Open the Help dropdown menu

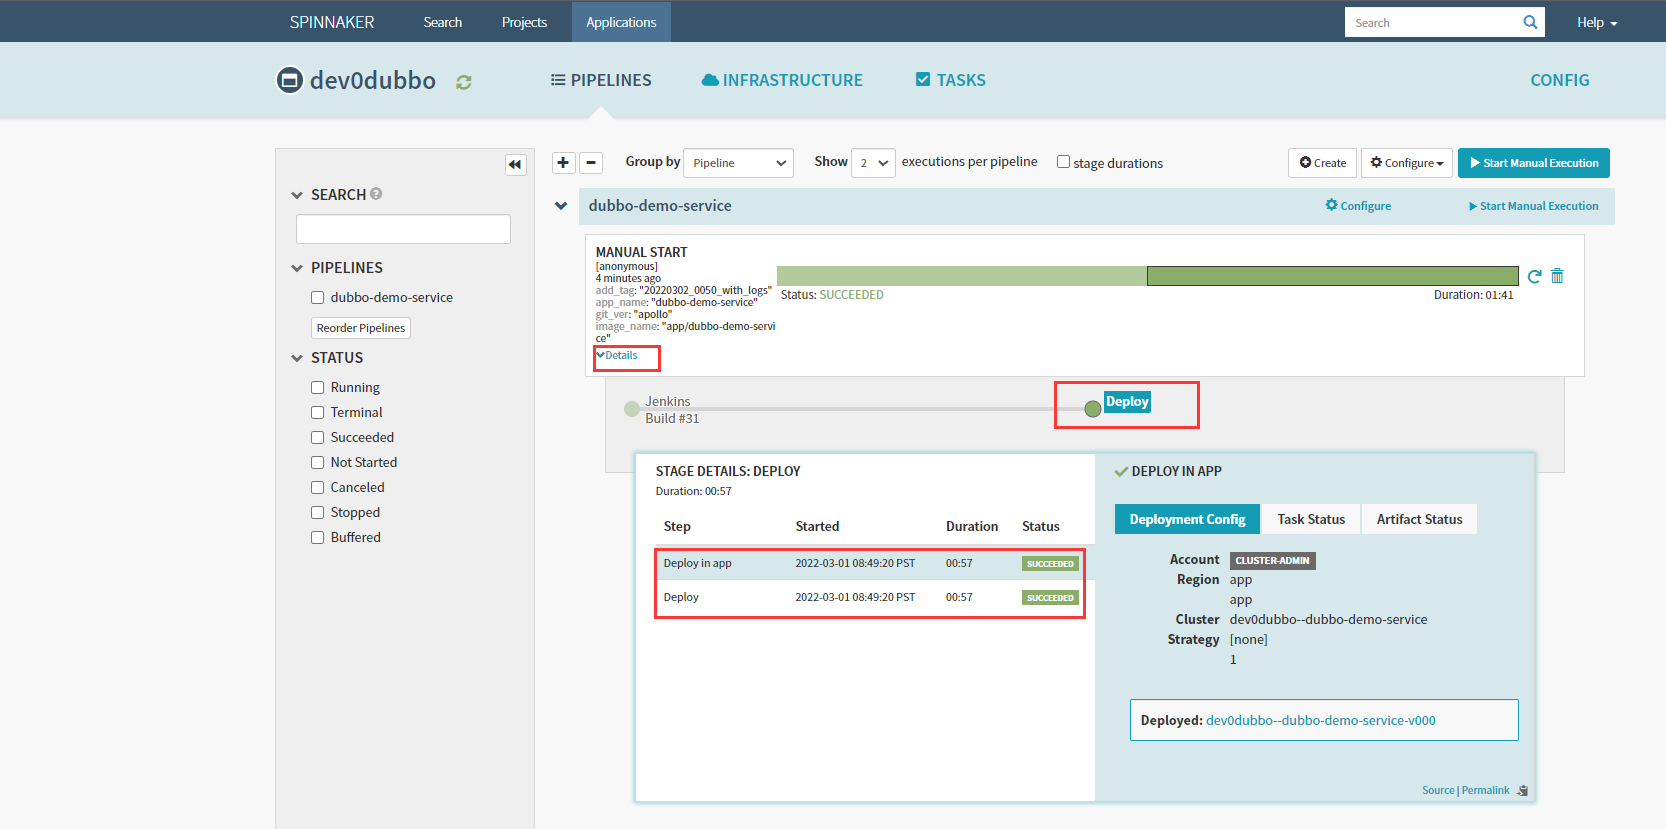tap(1597, 22)
